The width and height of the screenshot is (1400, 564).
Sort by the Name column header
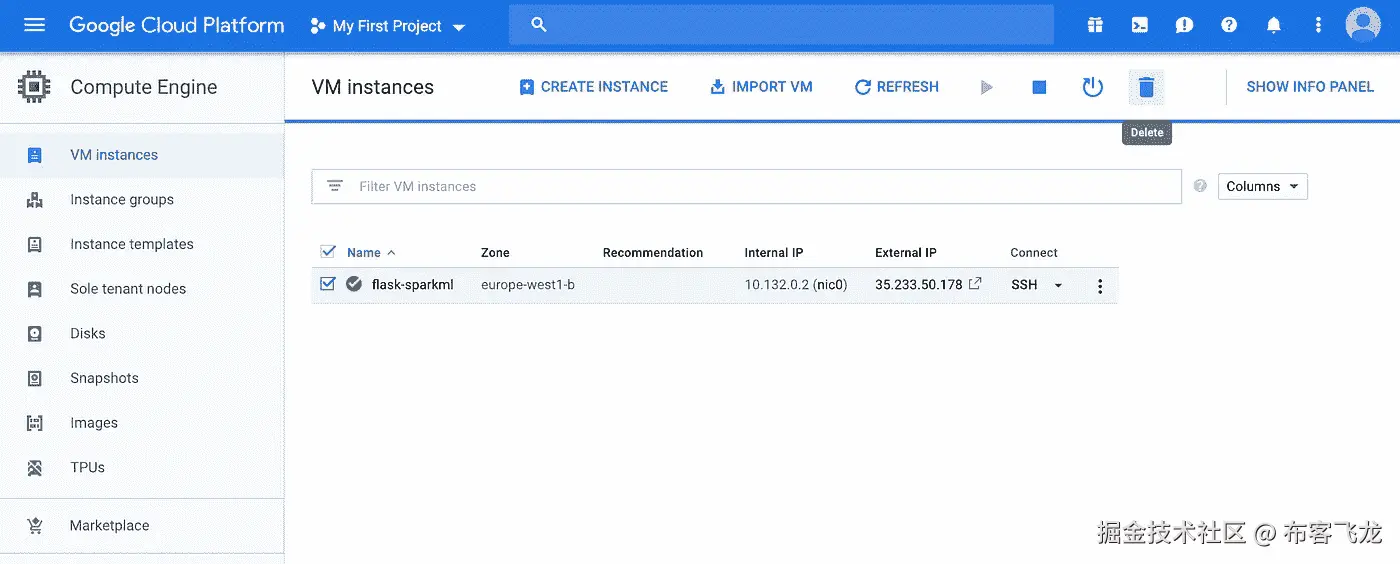click(x=364, y=253)
